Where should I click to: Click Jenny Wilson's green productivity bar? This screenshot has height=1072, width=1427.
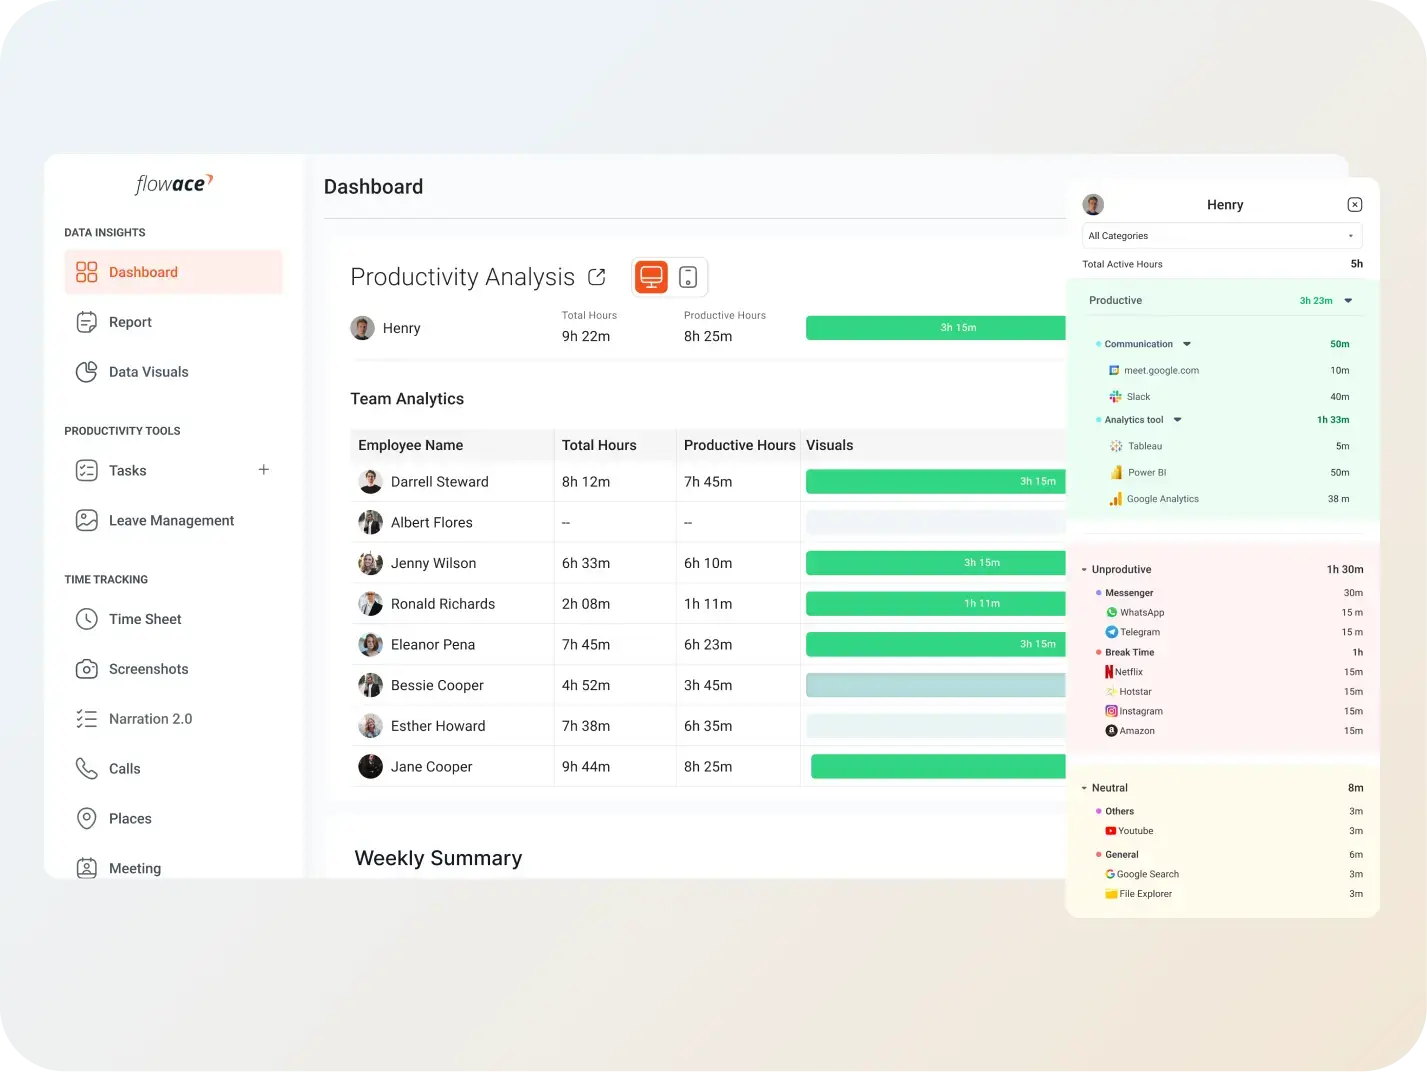pos(935,563)
